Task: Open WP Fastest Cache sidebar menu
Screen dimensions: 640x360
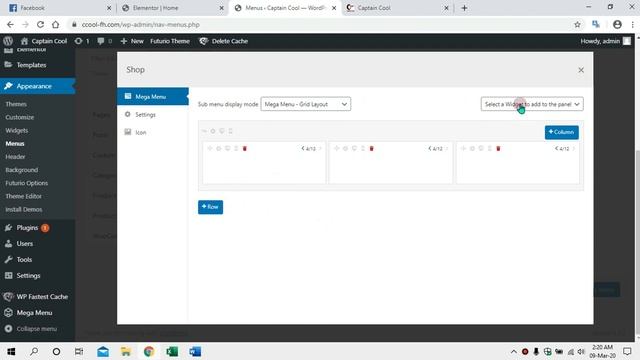Action: [38, 297]
